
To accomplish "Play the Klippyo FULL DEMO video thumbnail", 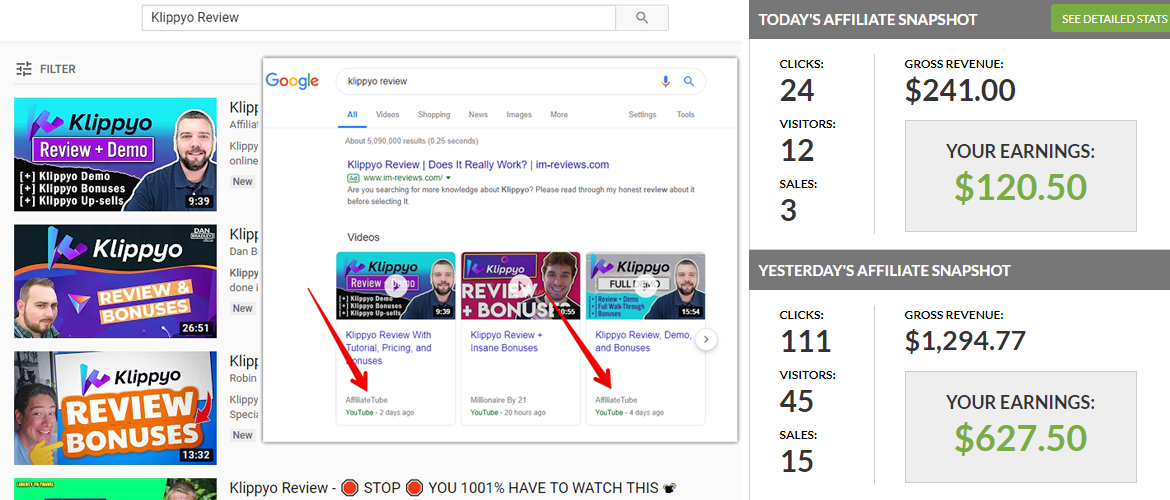I will [x=645, y=287].
